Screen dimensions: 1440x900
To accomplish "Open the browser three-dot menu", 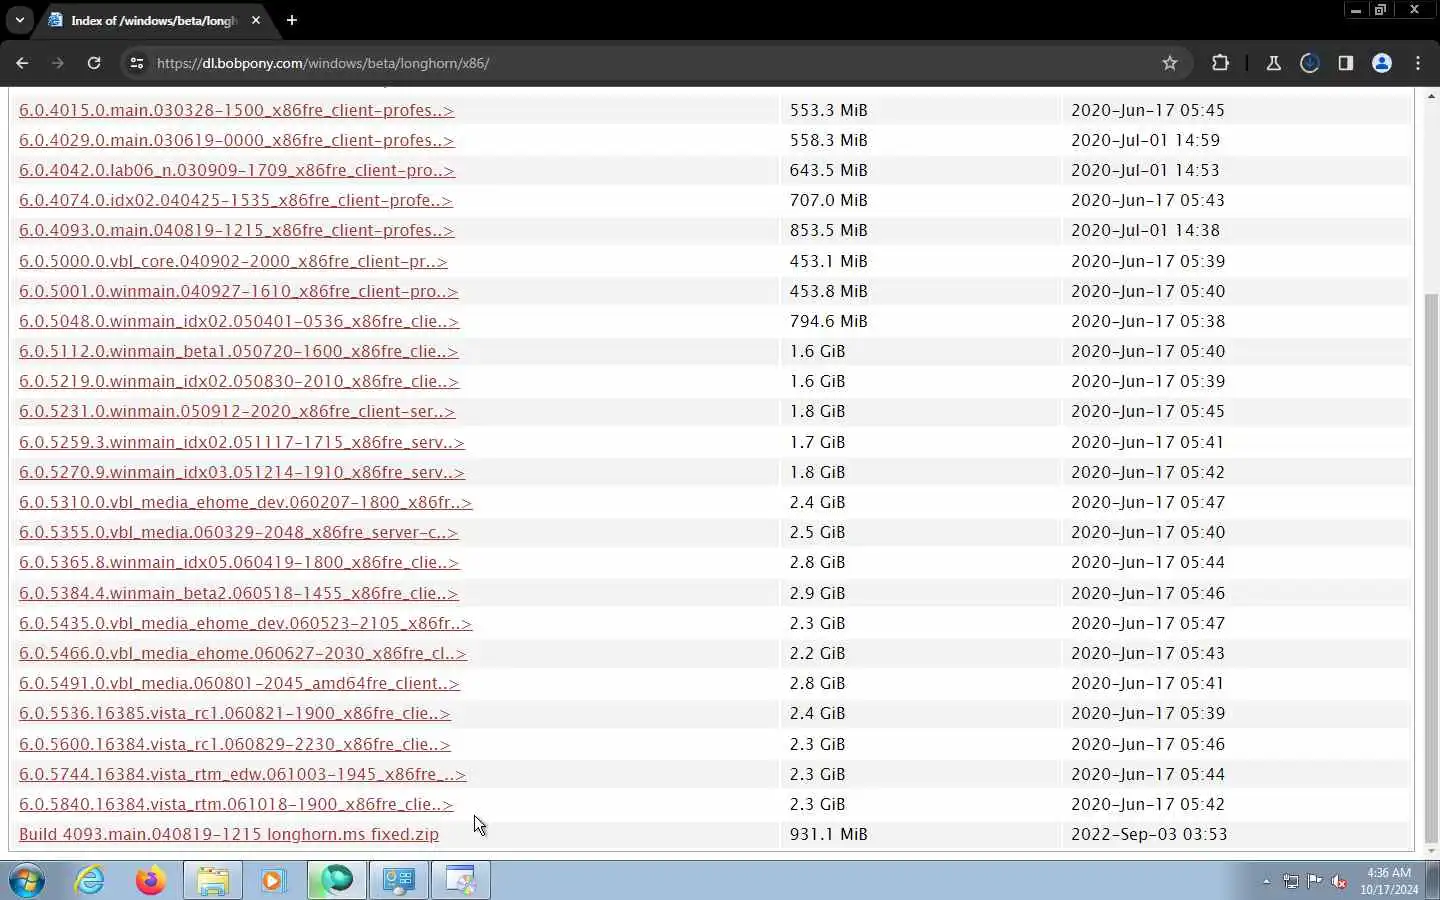I will [x=1418, y=63].
